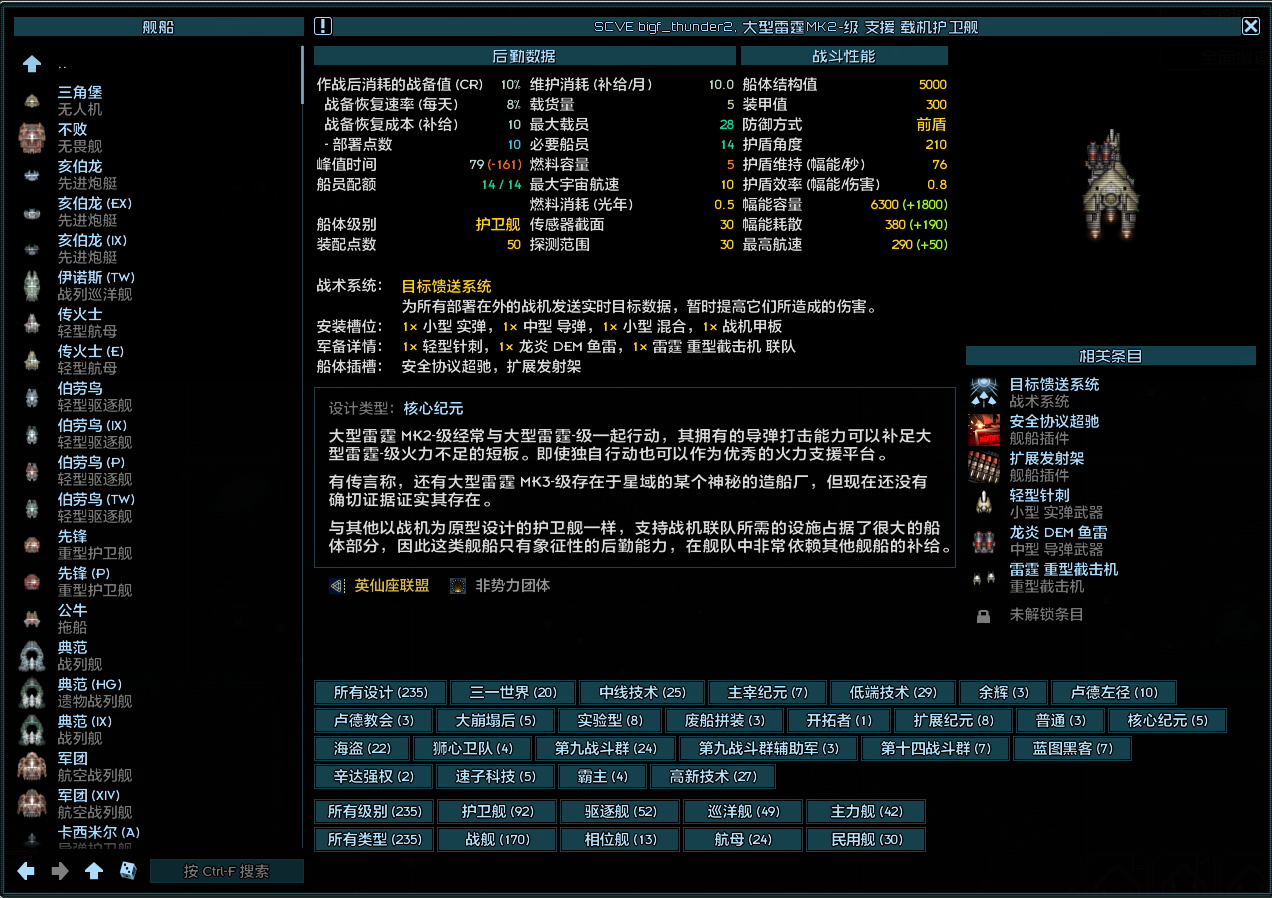Select the 核心纪元 (5) design filter
Image resolution: width=1272 pixels, height=898 pixels.
pos(1168,720)
